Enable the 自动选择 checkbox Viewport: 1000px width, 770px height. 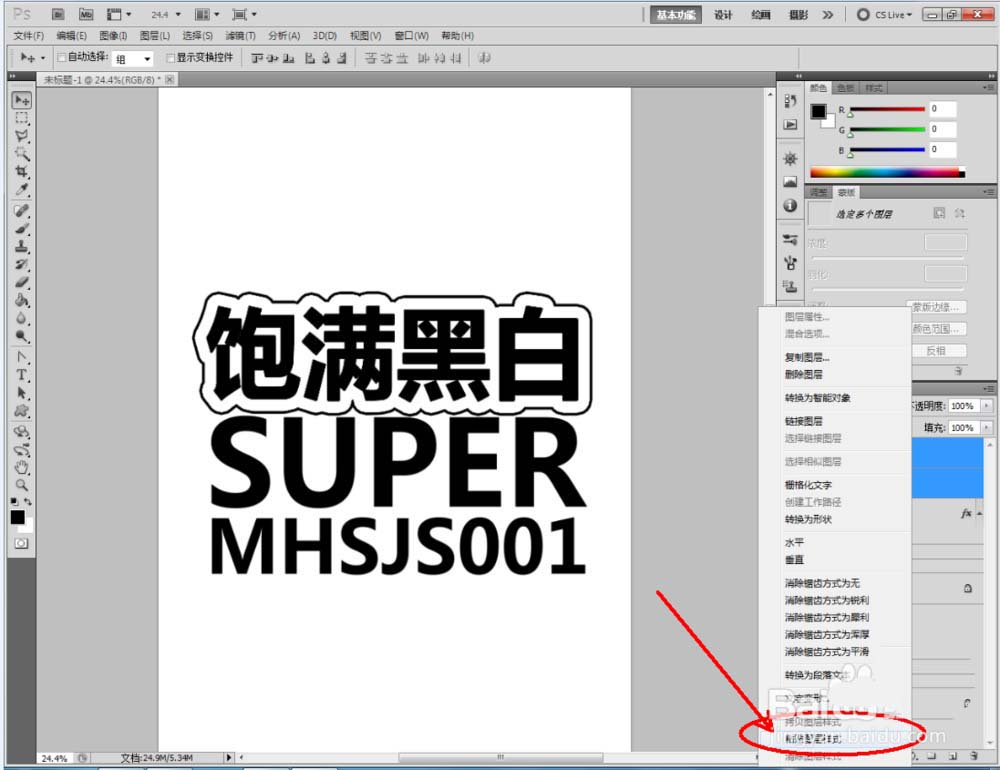[x=60, y=58]
